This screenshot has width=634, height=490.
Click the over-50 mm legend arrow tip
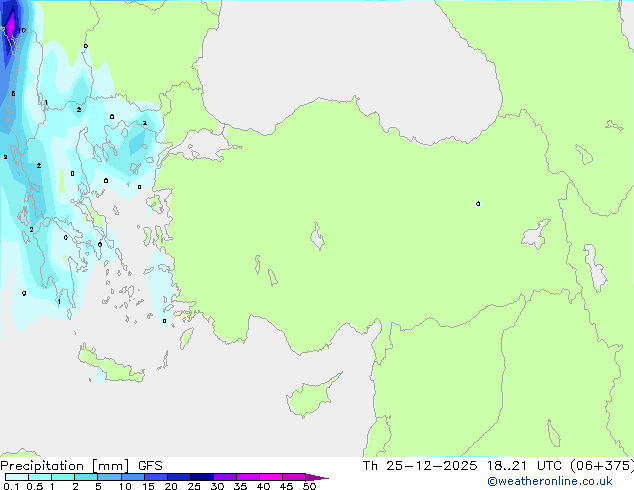click(317, 477)
